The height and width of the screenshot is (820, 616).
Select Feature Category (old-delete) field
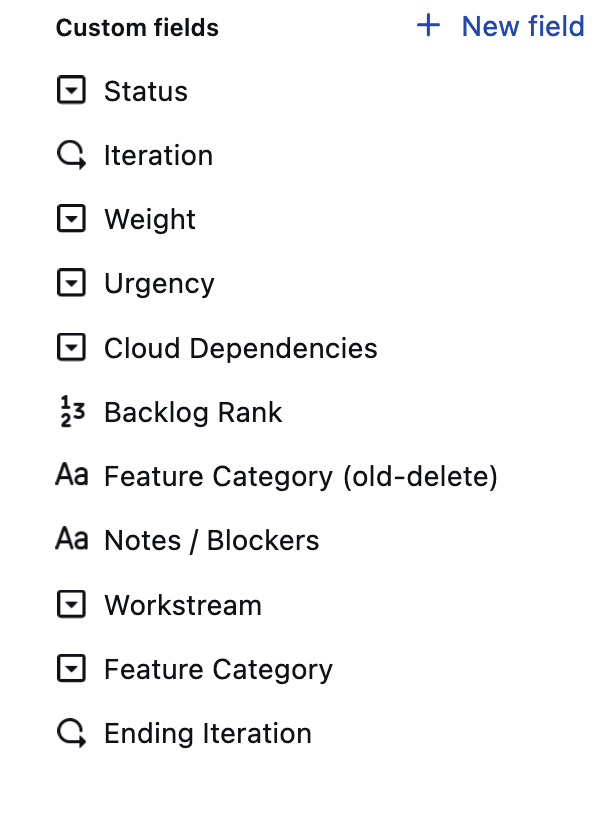coord(300,476)
